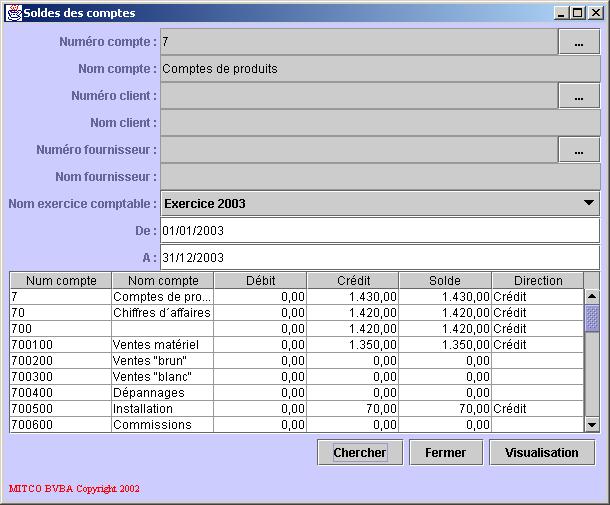Click the De date field 01/01/2003

point(380,231)
